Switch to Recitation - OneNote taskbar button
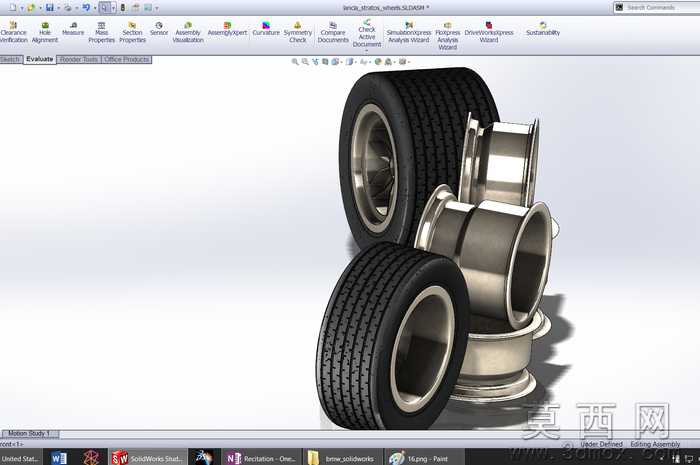700x465 pixels. tap(261, 458)
